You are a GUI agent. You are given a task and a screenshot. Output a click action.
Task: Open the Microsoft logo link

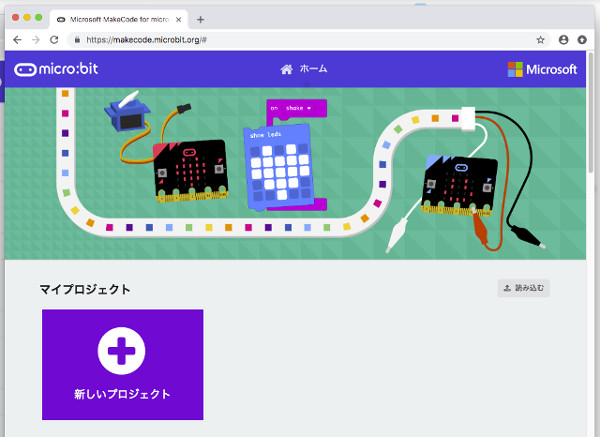pos(542,69)
